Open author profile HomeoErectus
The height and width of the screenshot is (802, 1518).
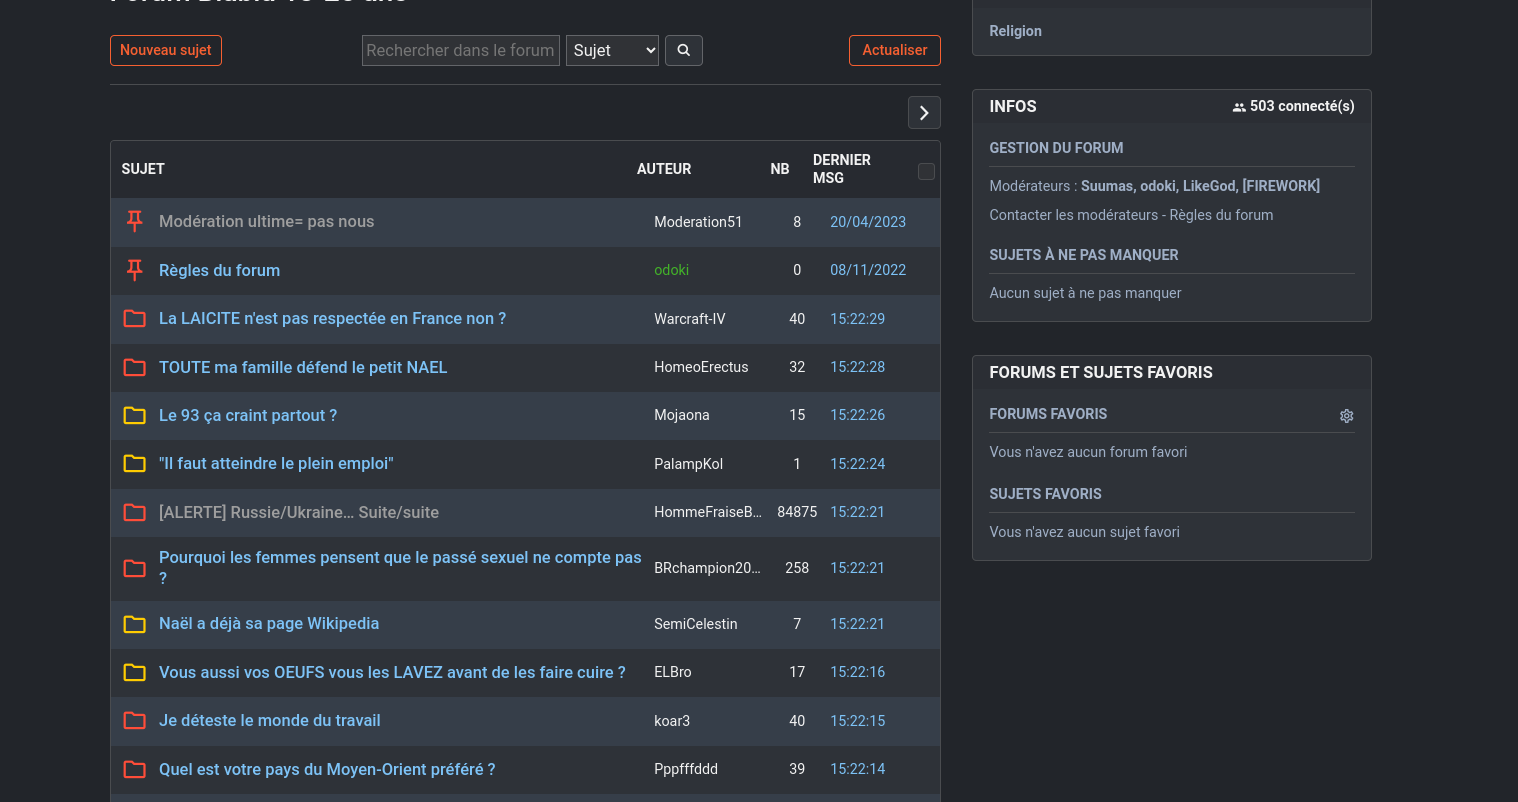701,367
